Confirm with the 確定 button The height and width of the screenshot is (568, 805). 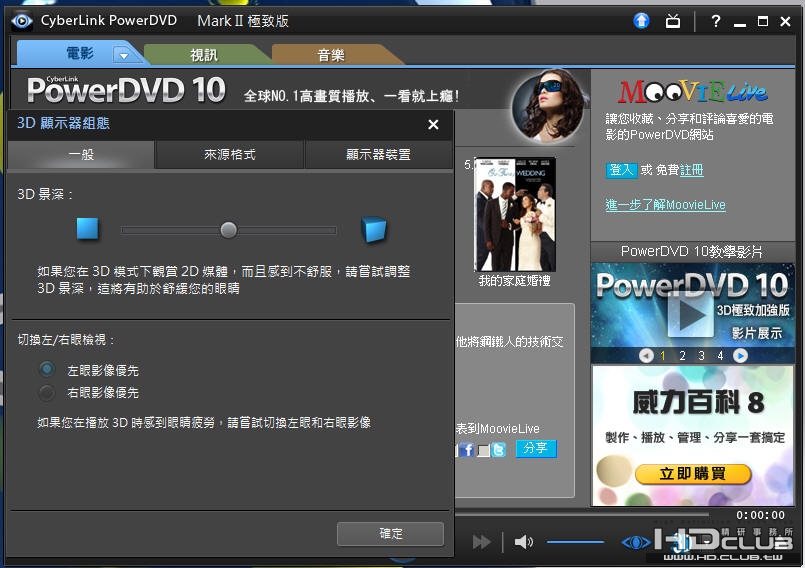click(390, 534)
